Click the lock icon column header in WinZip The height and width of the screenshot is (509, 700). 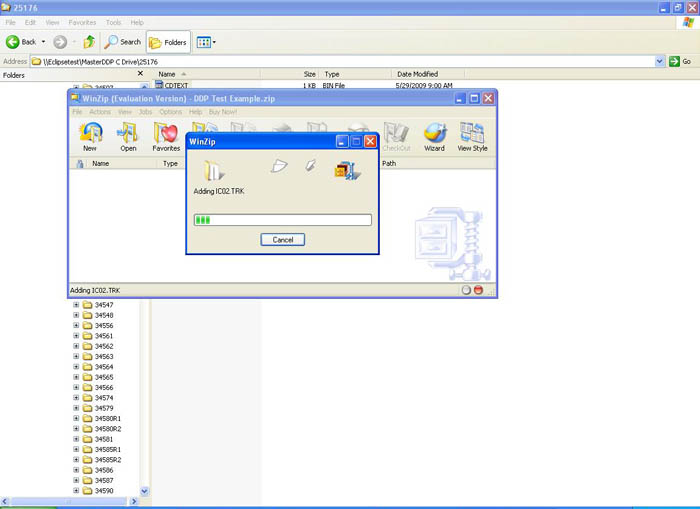pos(80,163)
